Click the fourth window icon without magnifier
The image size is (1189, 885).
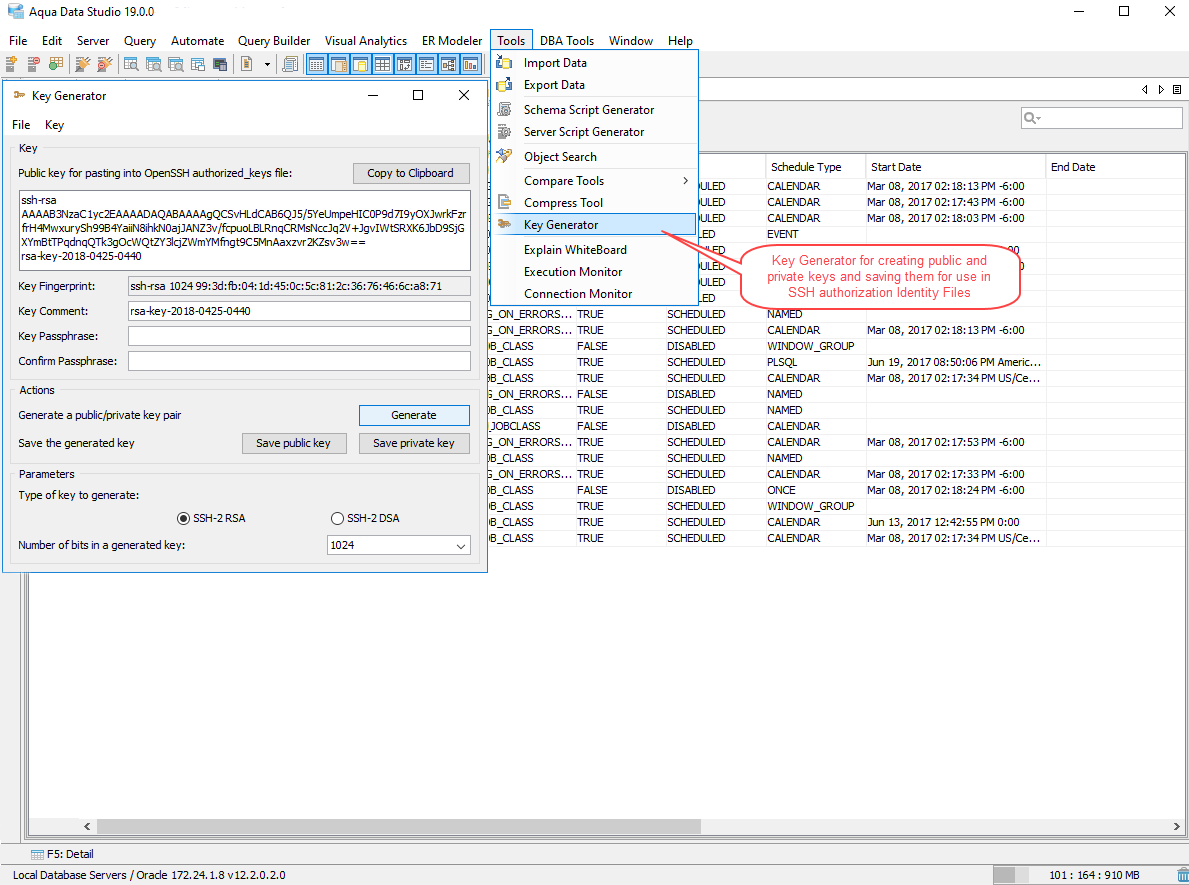pyautogui.click(x=198, y=64)
